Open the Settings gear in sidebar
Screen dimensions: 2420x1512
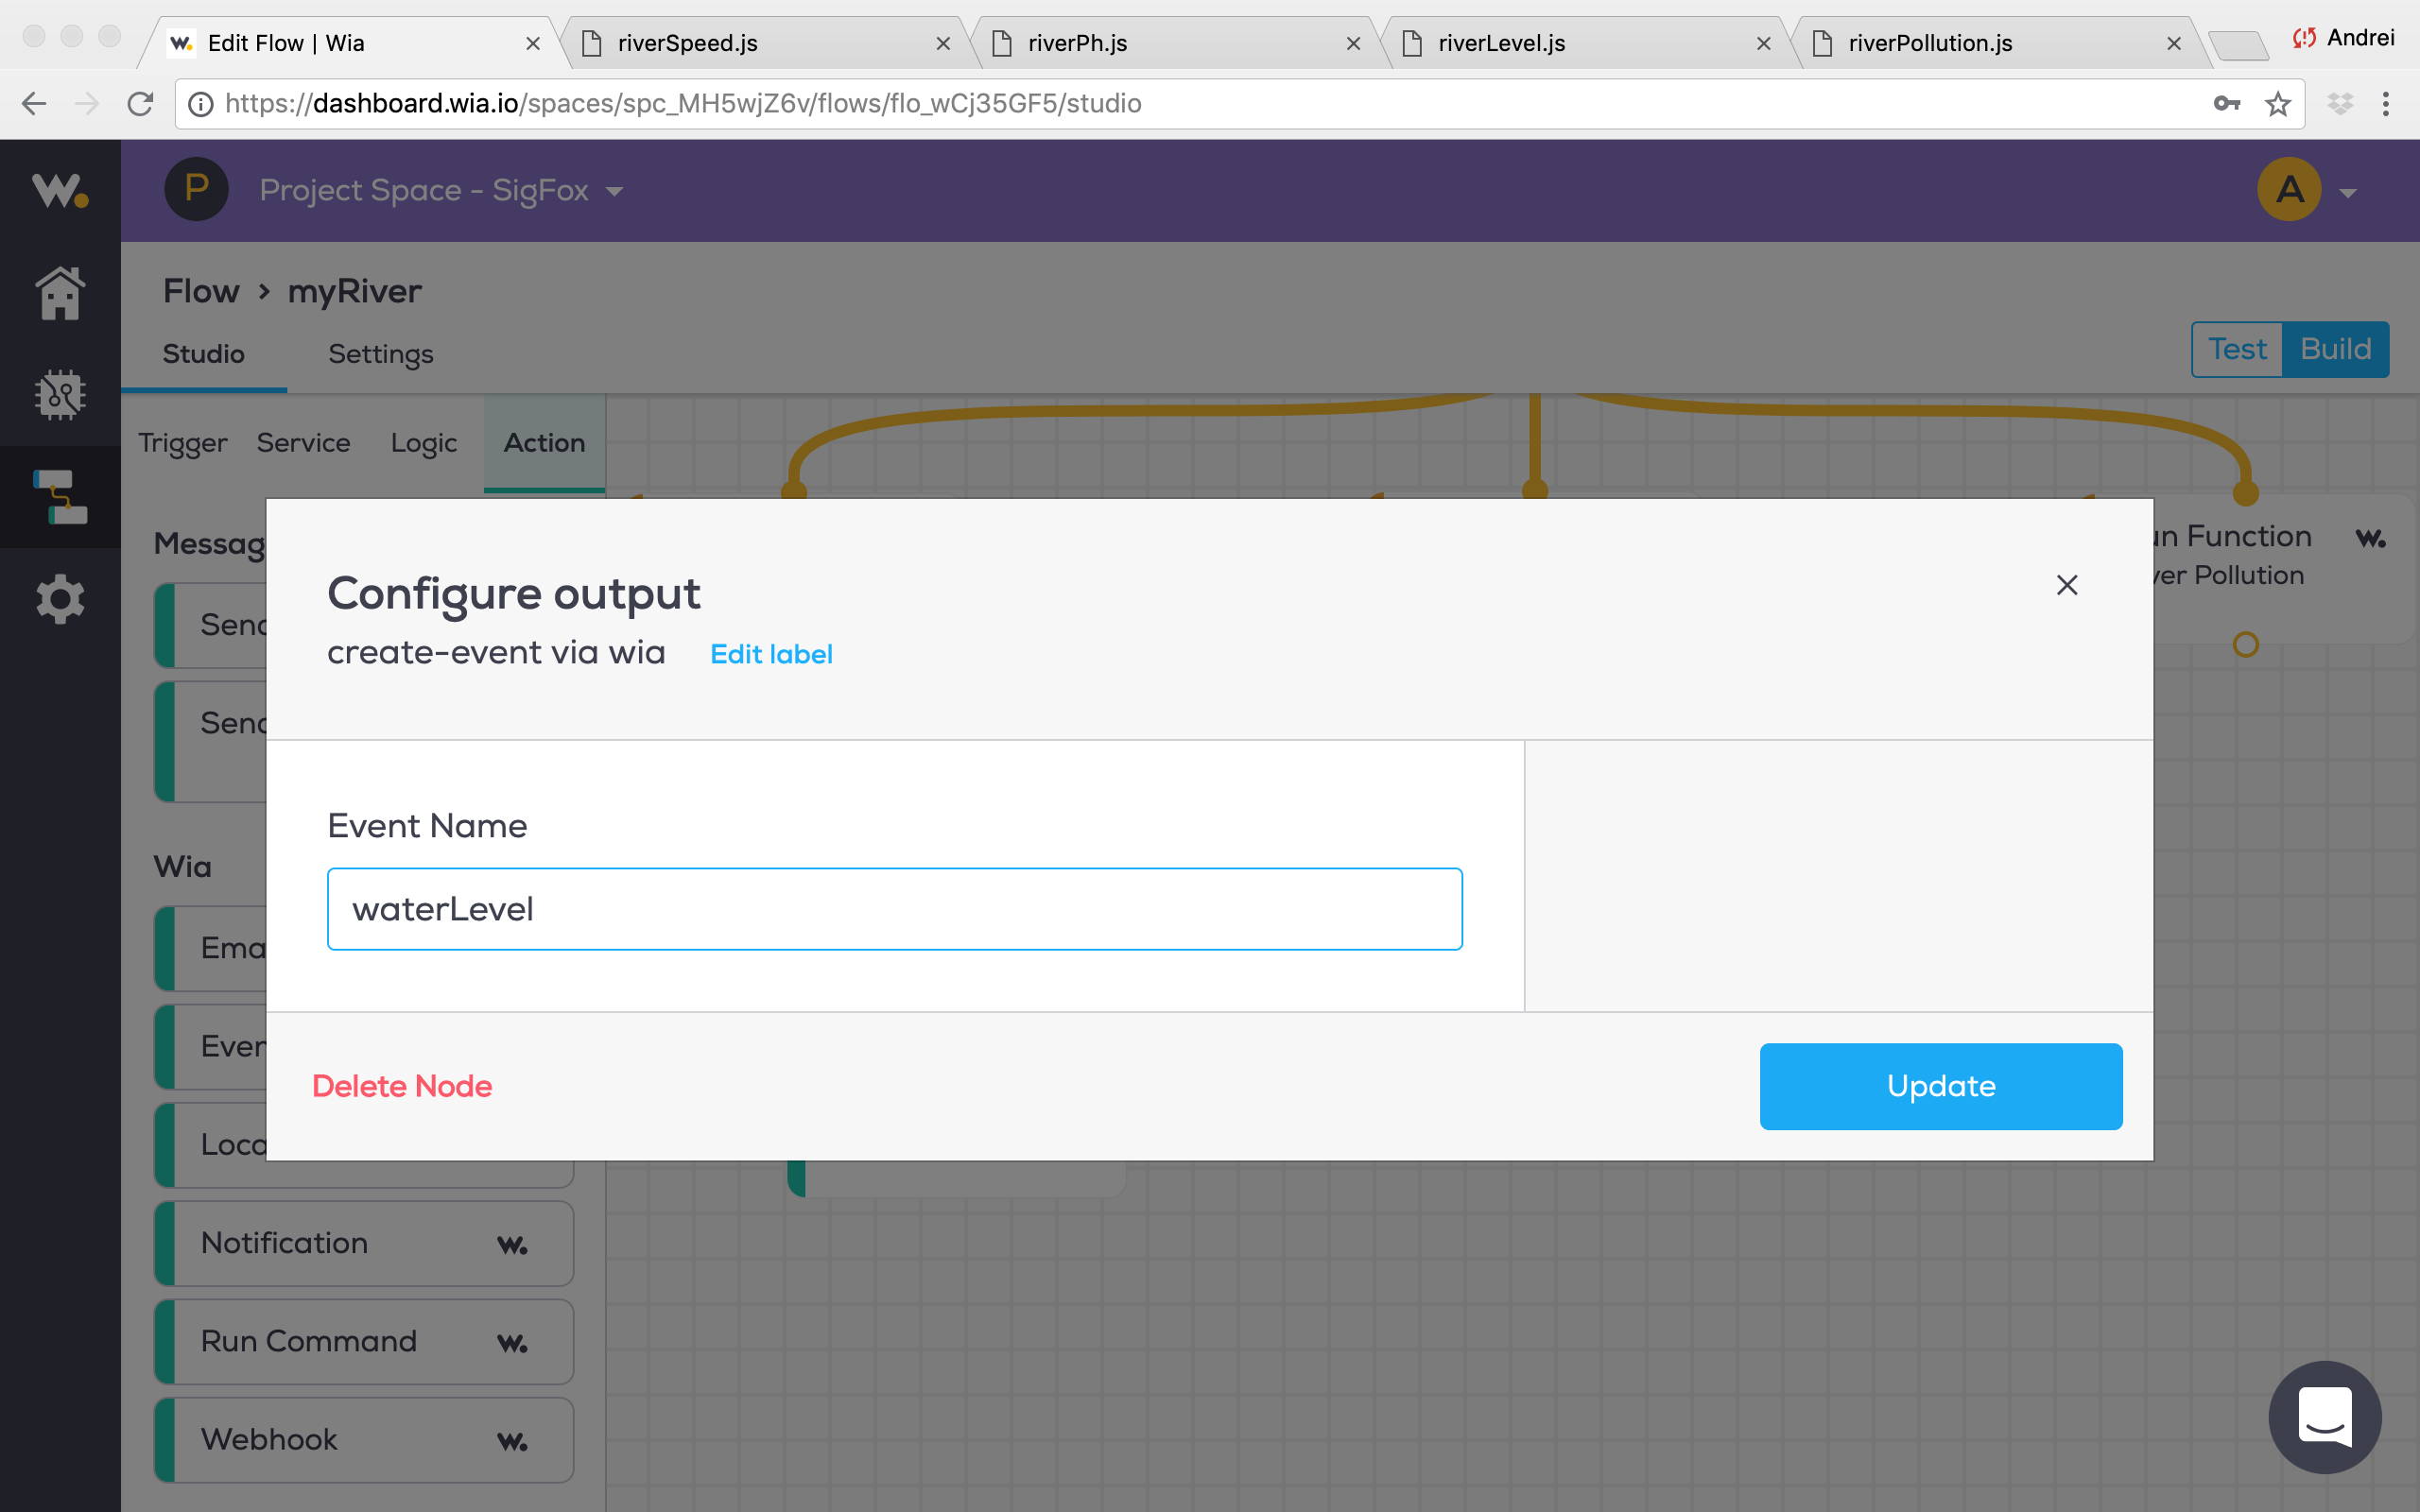point(60,599)
